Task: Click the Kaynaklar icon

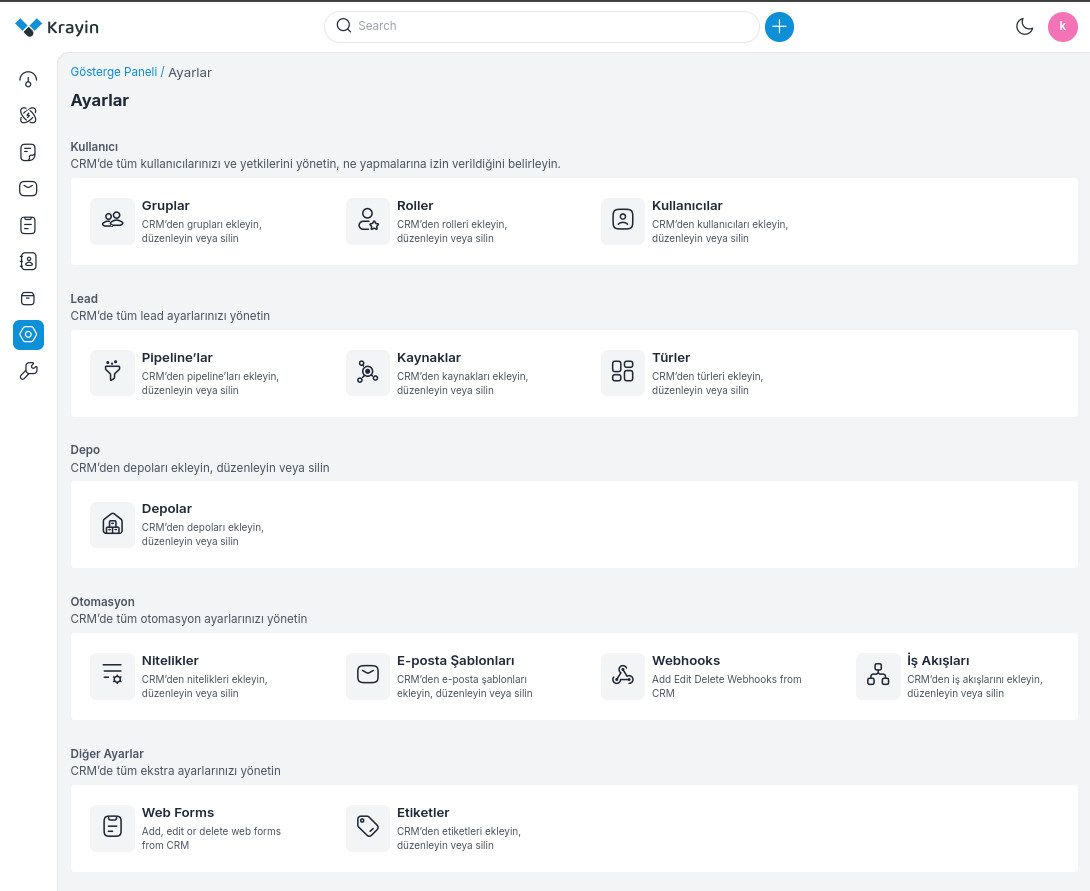Action: [368, 373]
